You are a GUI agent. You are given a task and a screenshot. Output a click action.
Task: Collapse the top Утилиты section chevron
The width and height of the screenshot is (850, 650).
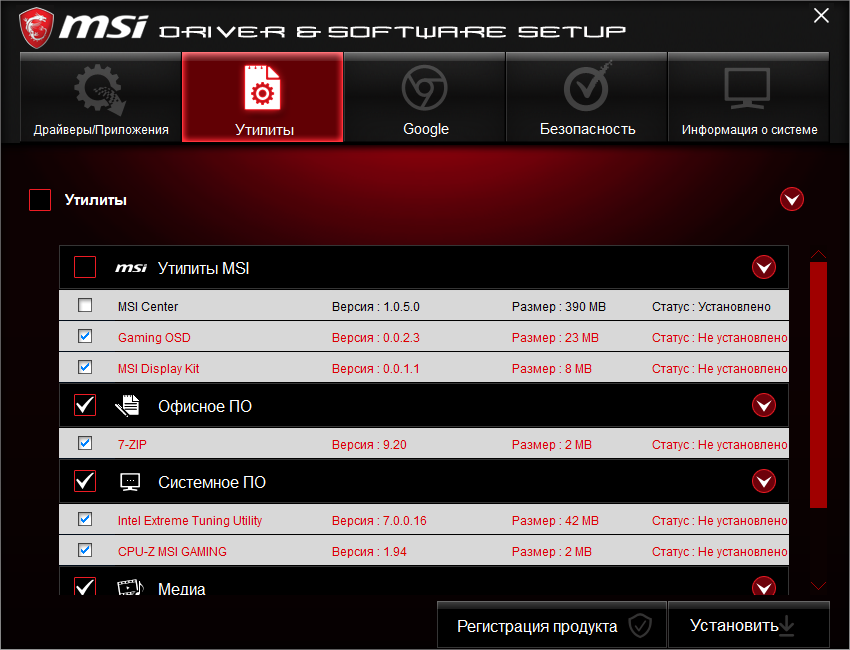pyautogui.click(x=791, y=199)
